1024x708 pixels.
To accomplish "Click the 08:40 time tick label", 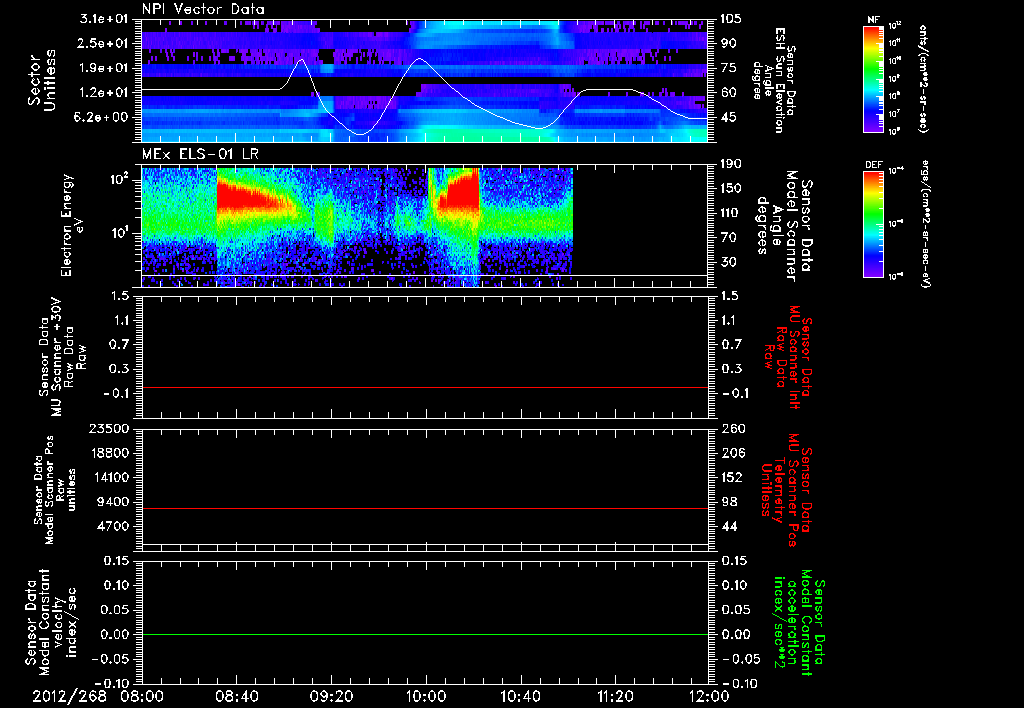I will pyautogui.click(x=237, y=696).
